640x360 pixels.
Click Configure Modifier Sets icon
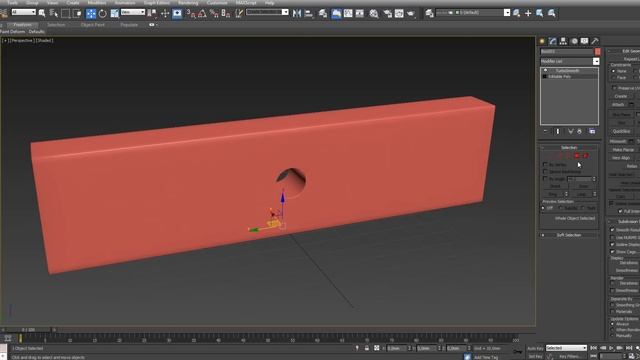point(592,131)
